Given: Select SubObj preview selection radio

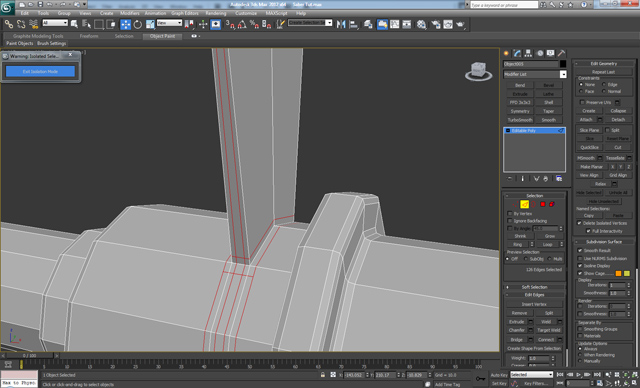Looking at the screenshot, I should pyautogui.click(x=526, y=259).
